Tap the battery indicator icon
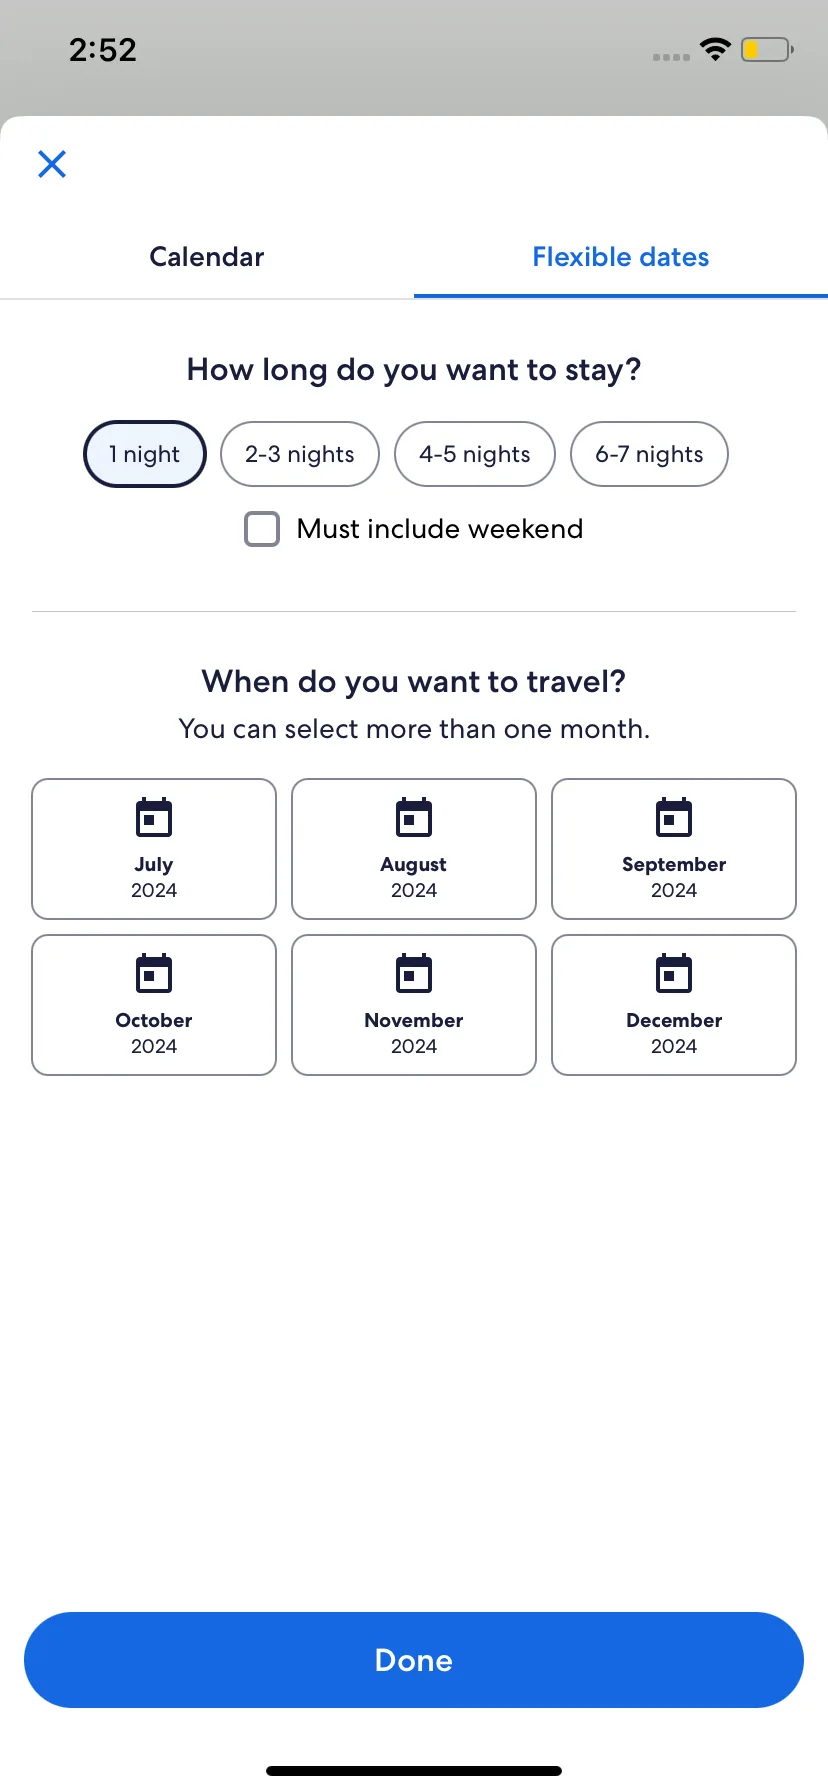Image resolution: width=828 pixels, height=1792 pixels. click(767, 49)
